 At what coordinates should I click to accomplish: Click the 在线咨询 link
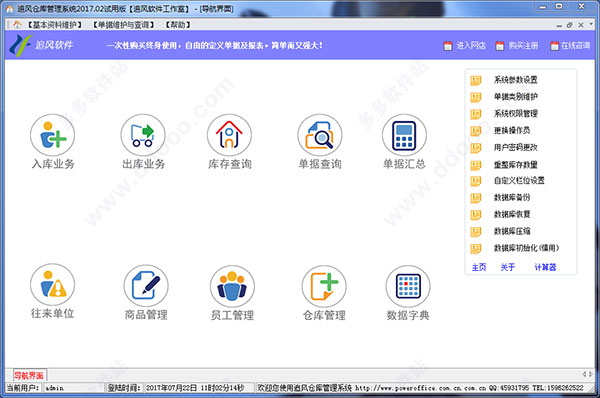click(576, 46)
